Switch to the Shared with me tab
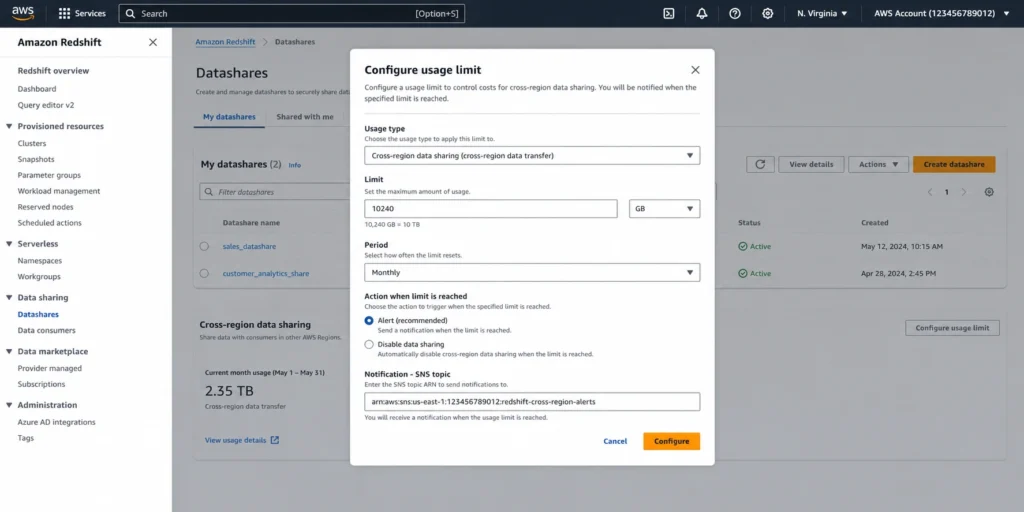The height and width of the screenshot is (512, 1024). [x=305, y=117]
